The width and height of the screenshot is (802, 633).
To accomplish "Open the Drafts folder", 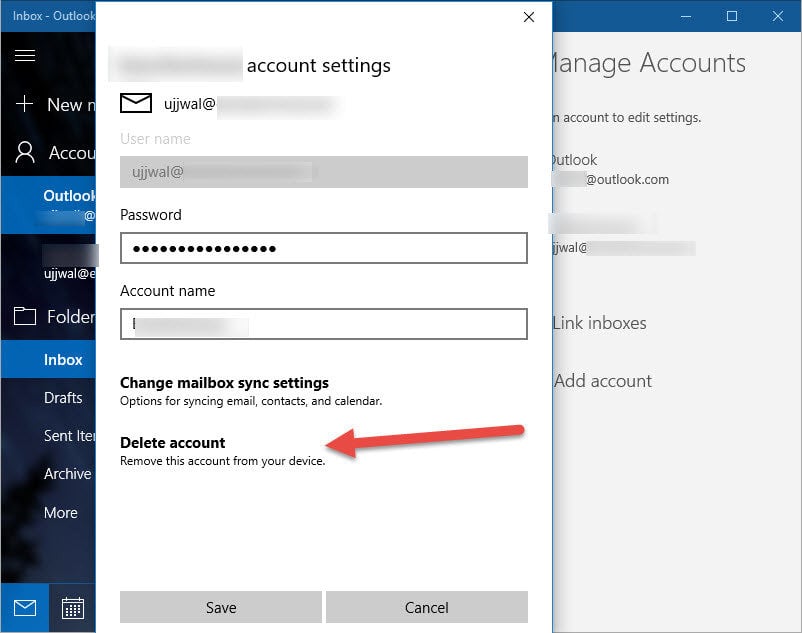I will click(63, 398).
